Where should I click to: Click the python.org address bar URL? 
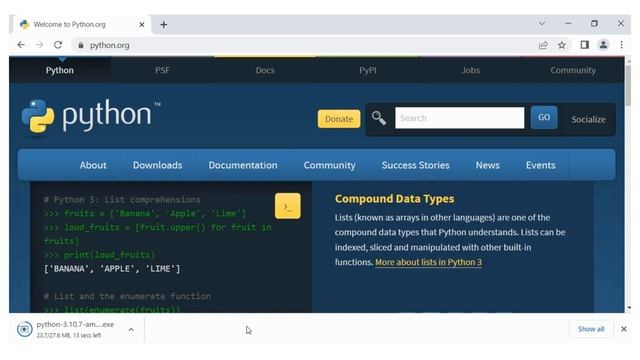110,45
